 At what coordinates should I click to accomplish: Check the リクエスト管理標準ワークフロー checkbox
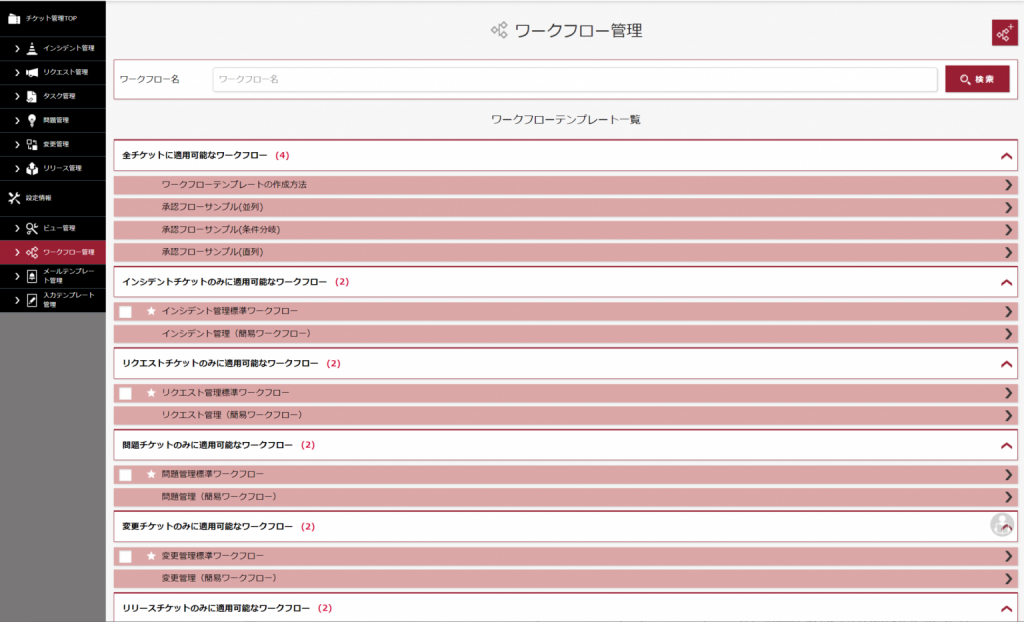pos(126,392)
